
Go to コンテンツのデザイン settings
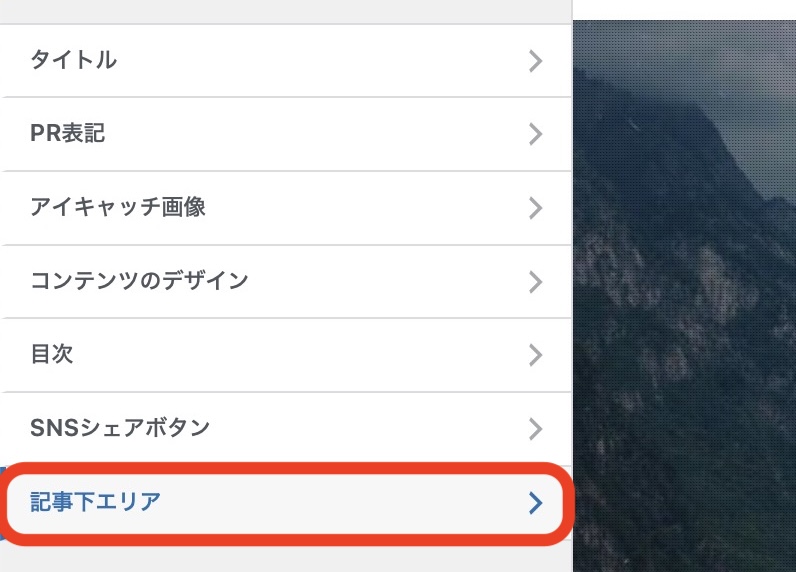(x=139, y=281)
